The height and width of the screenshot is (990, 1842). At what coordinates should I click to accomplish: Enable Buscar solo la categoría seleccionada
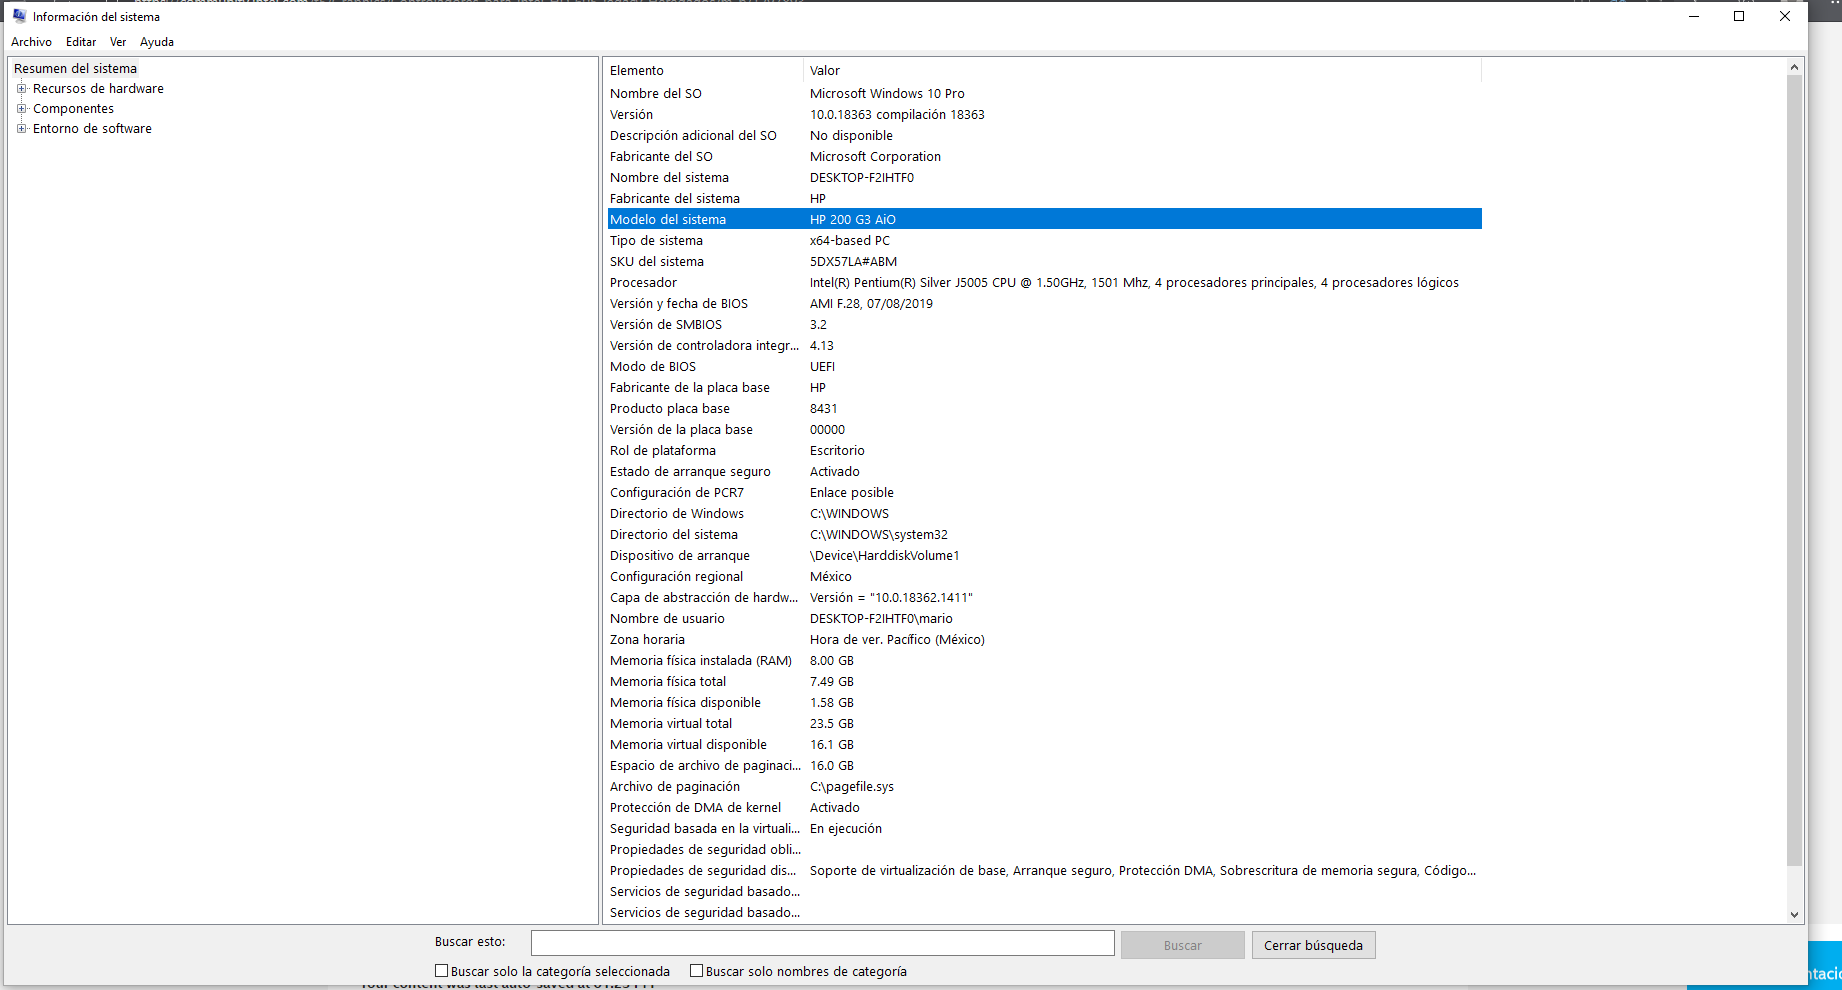click(x=440, y=970)
